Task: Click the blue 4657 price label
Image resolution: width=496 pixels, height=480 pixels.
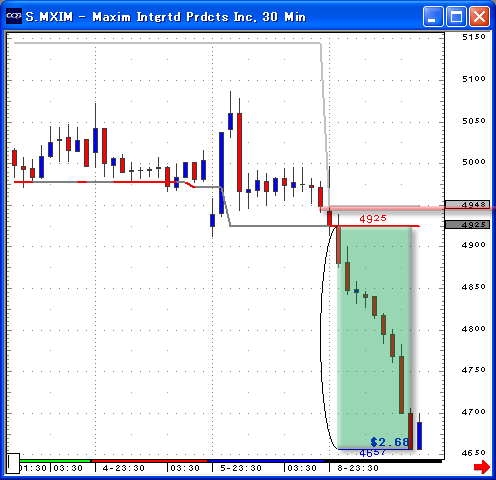Action: tap(372, 453)
